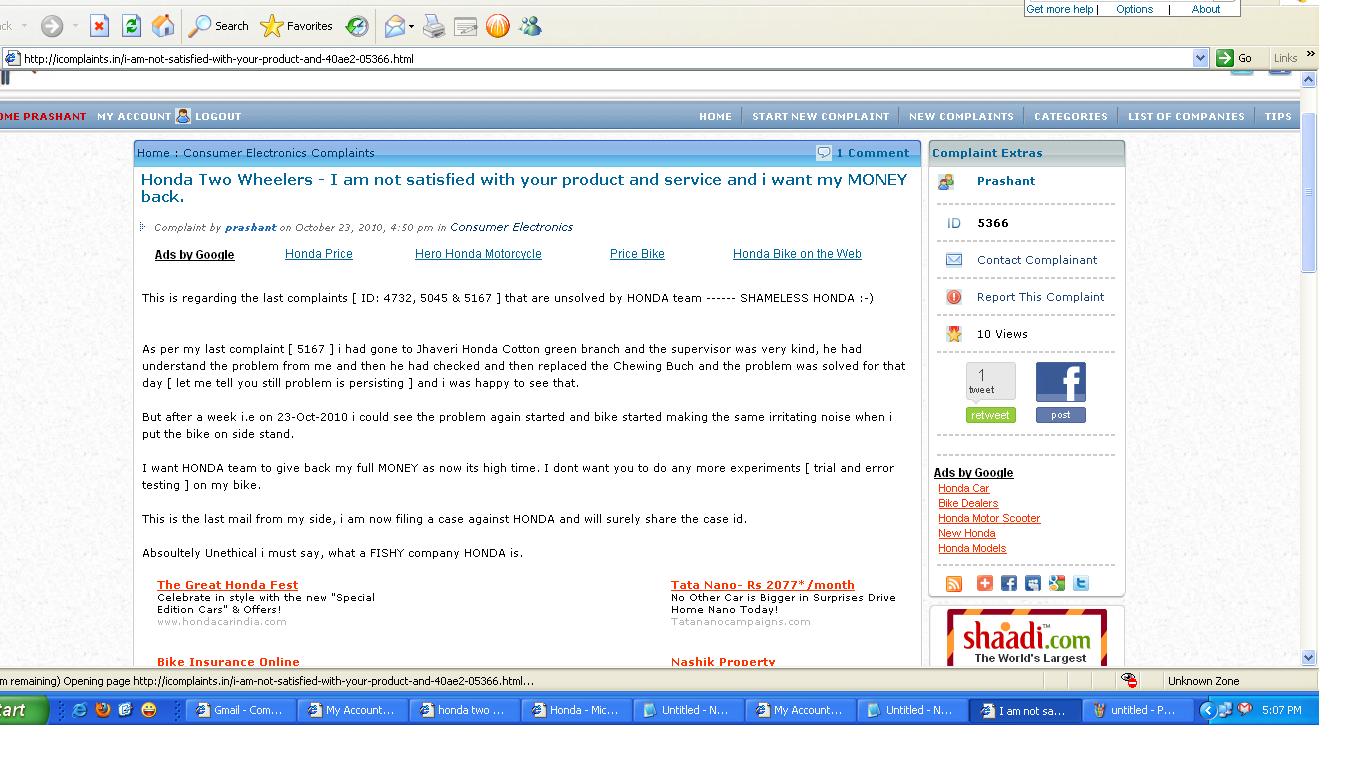
Task: Print the page using the printer icon
Action: point(434,27)
